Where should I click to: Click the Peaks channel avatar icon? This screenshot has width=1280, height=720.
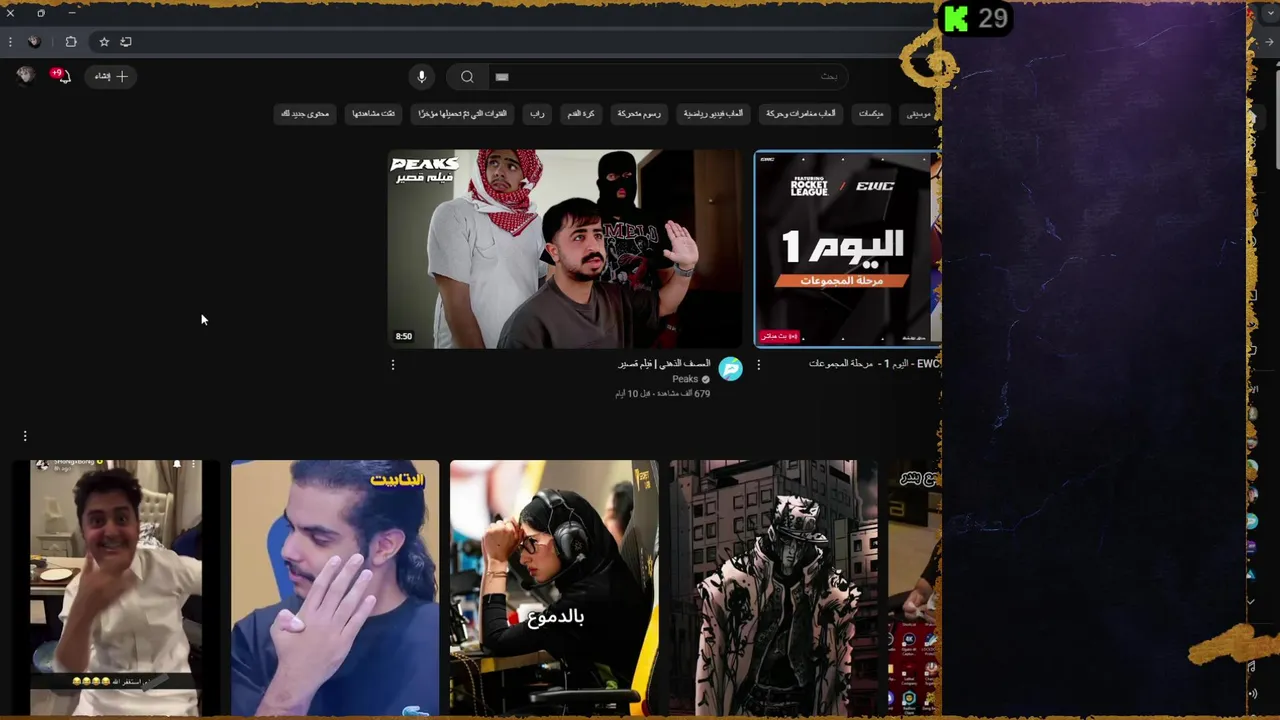pyautogui.click(x=731, y=369)
